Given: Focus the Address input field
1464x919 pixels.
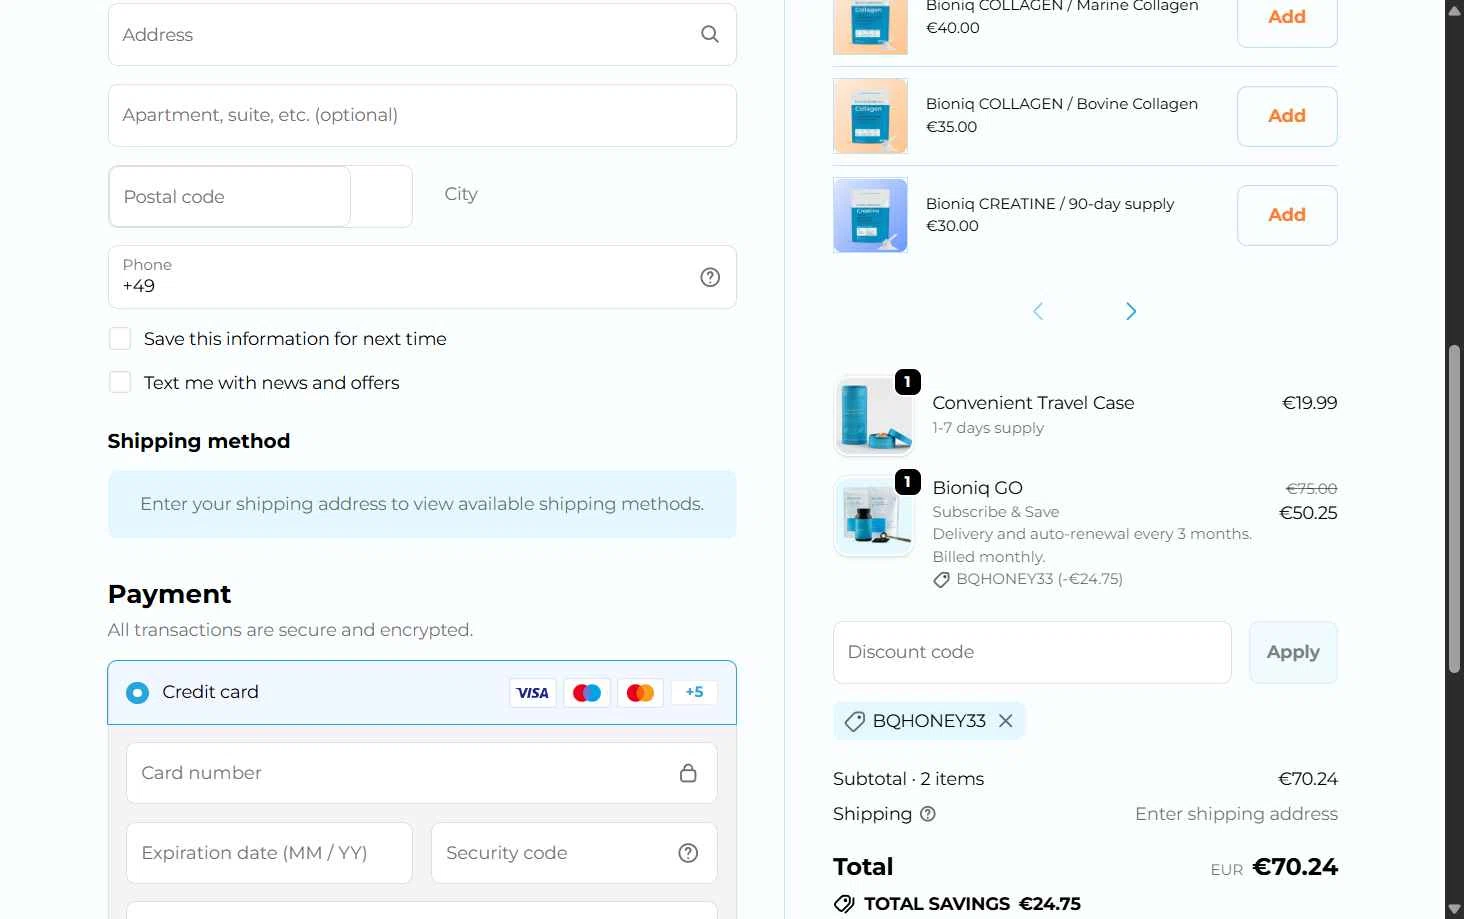Looking at the screenshot, I should [422, 34].
